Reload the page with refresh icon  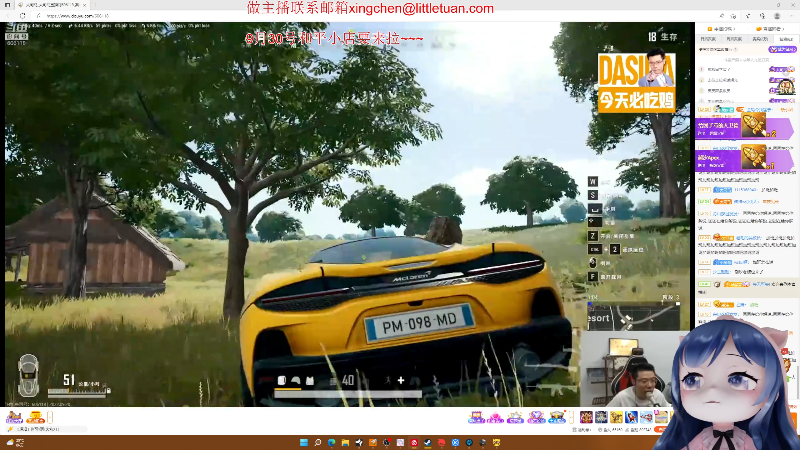(22, 16)
